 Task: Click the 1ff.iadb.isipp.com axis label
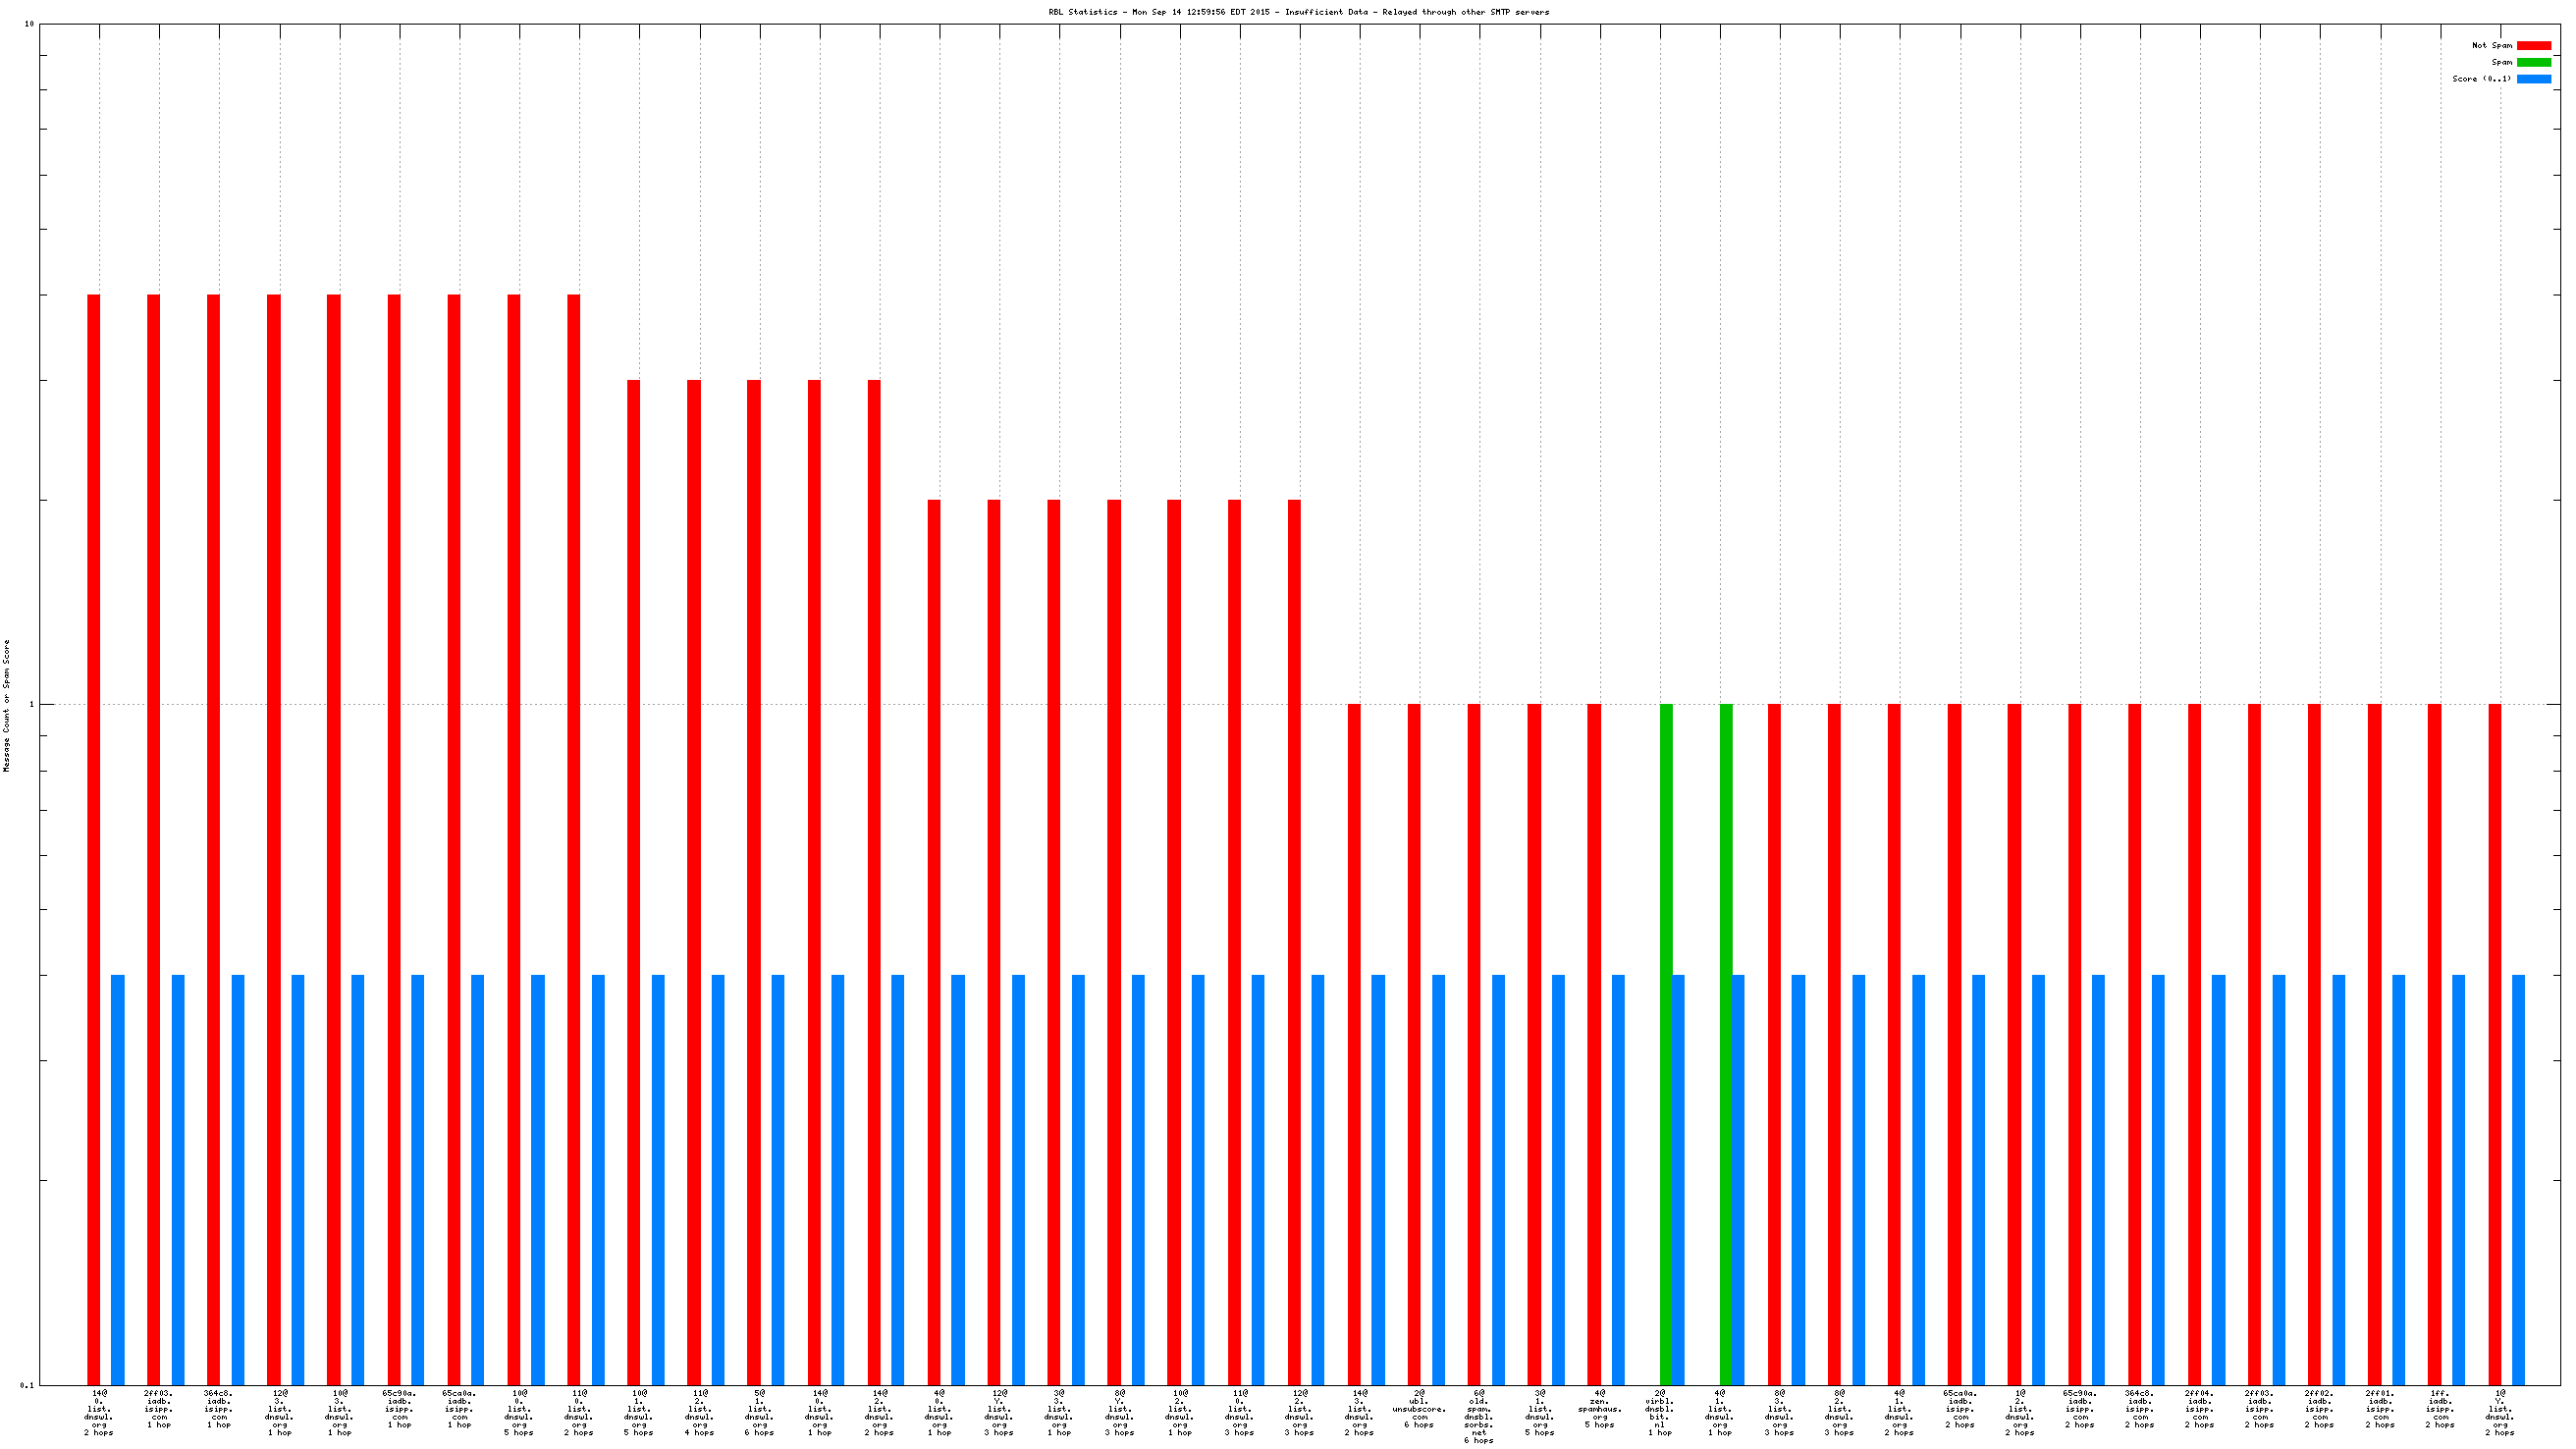point(2439,1408)
